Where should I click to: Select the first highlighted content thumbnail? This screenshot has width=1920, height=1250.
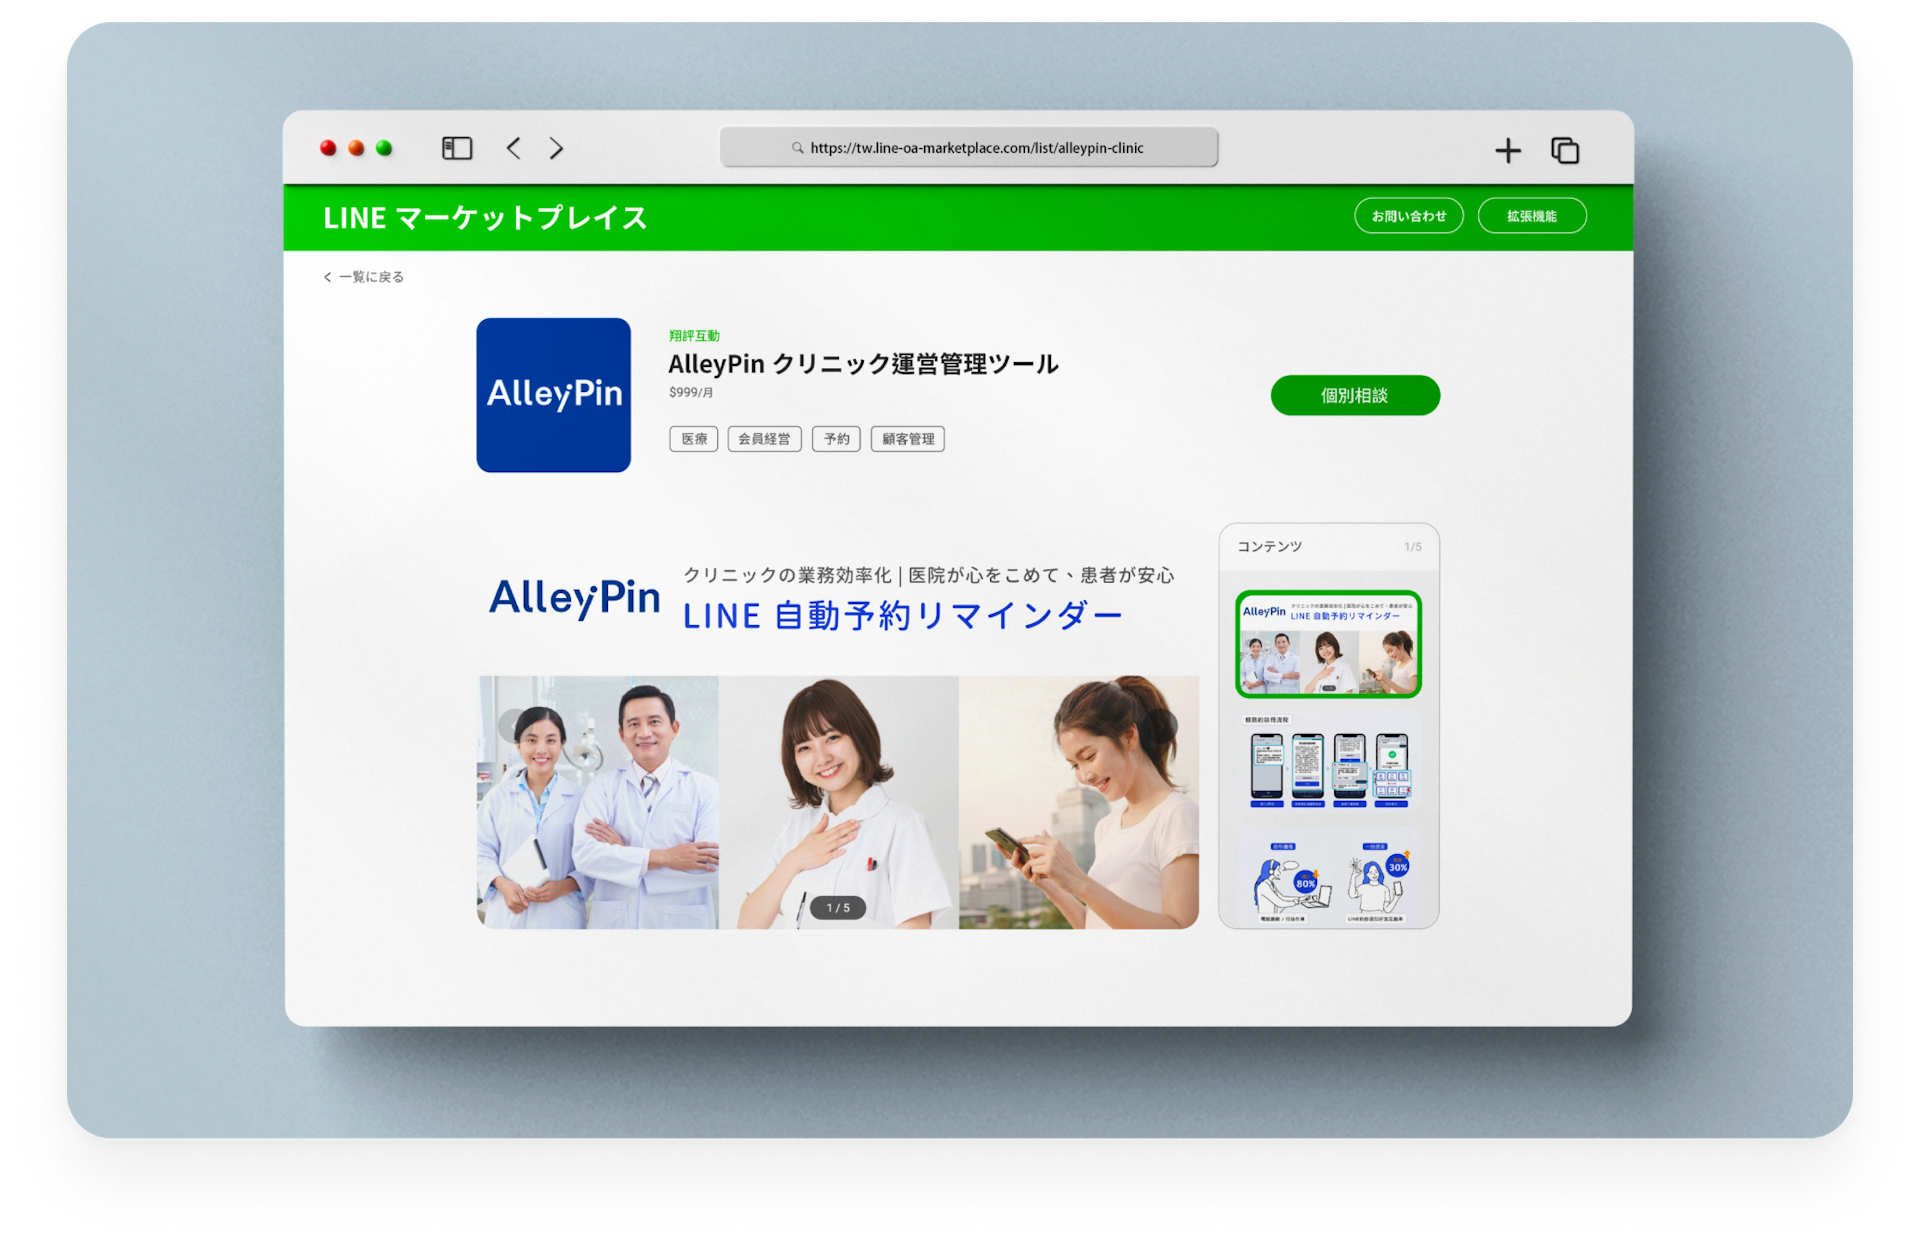tap(1328, 644)
